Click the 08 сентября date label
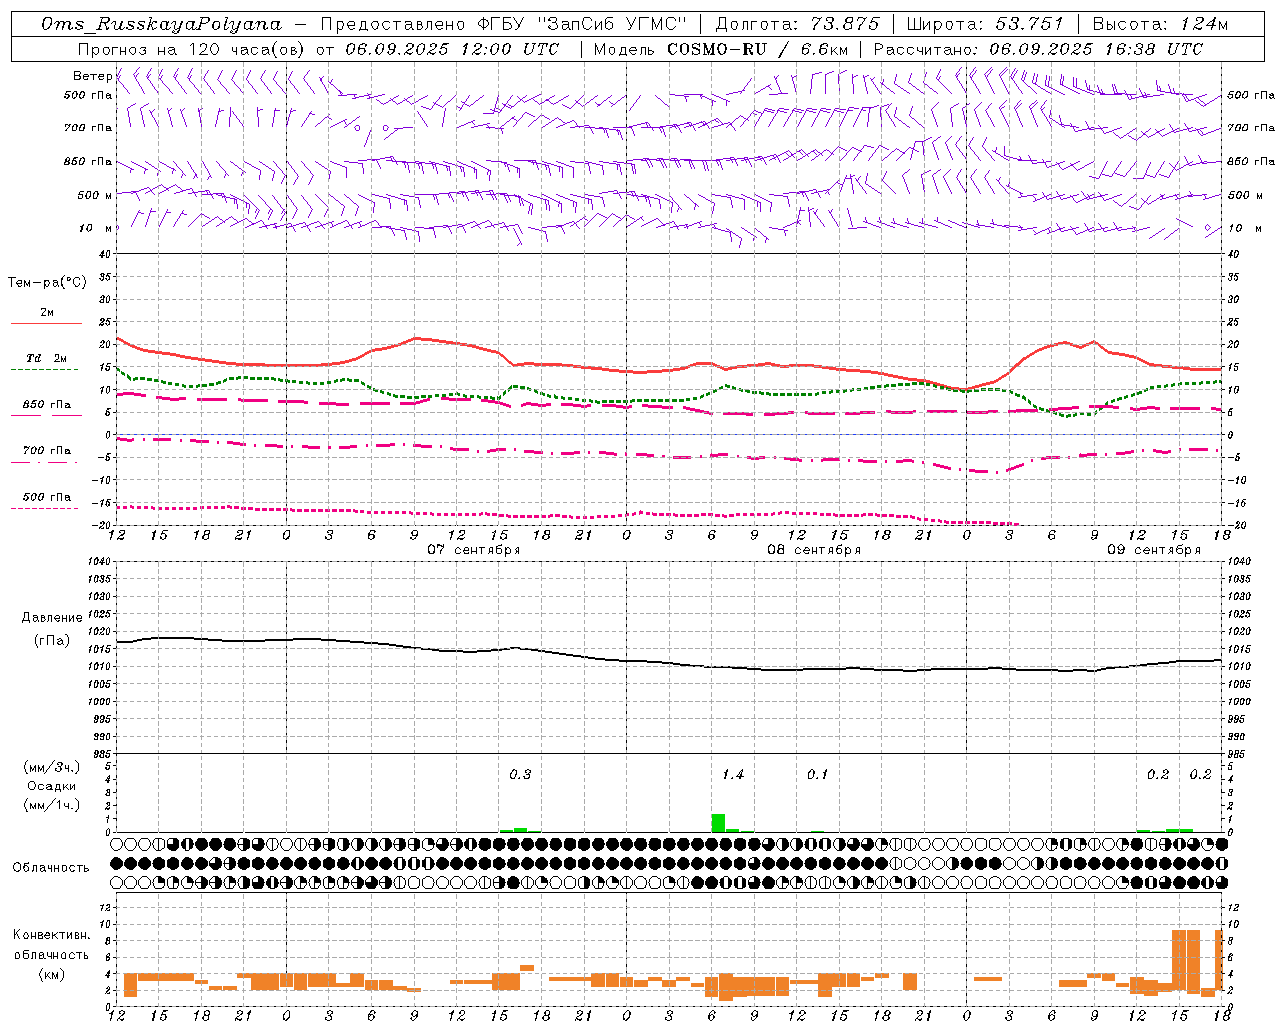 [814, 550]
